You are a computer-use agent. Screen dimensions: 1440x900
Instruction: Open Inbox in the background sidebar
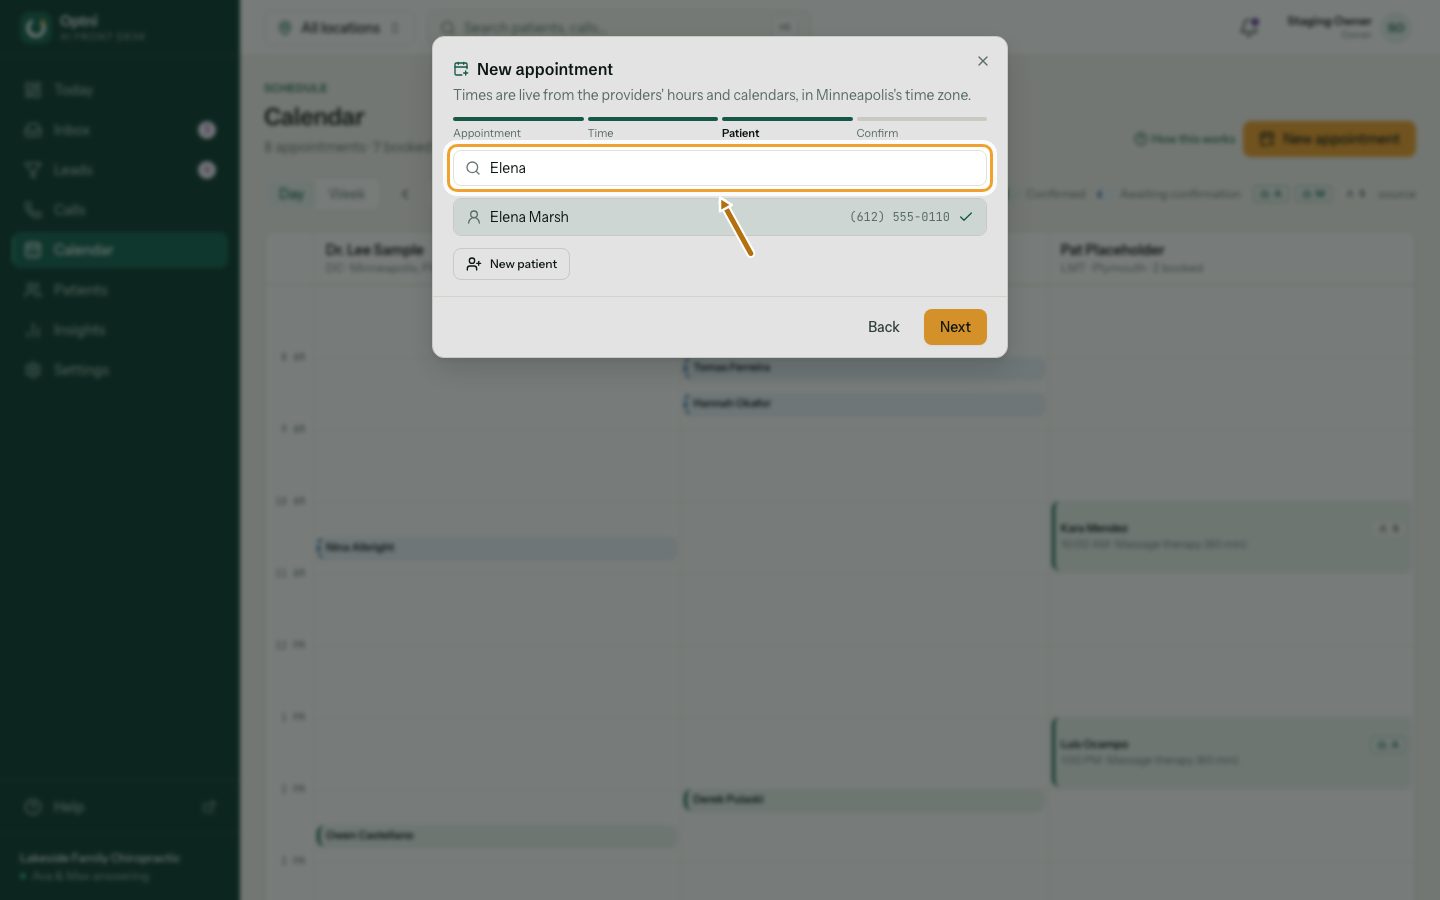click(x=120, y=130)
